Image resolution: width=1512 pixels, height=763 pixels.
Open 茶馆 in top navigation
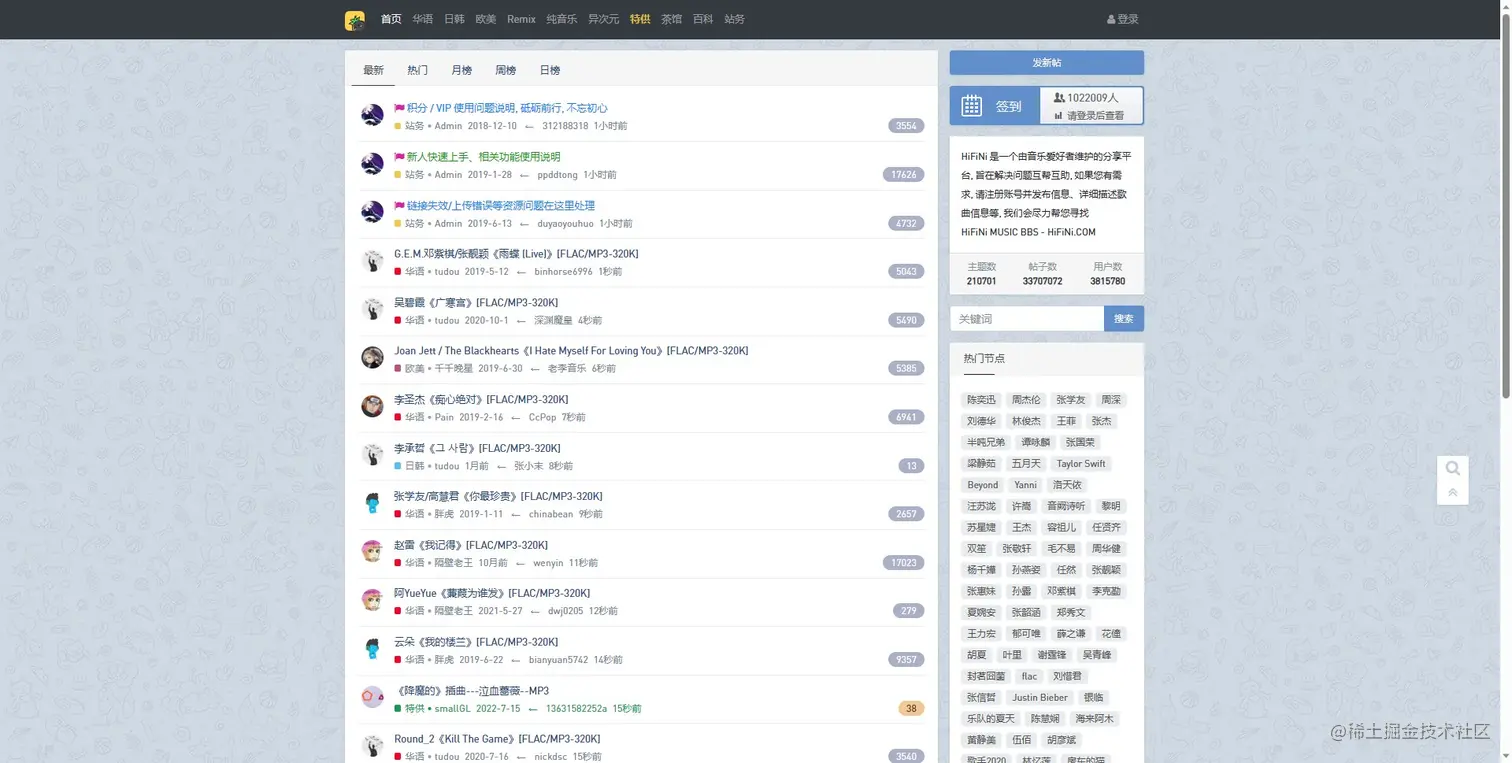pyautogui.click(x=671, y=19)
